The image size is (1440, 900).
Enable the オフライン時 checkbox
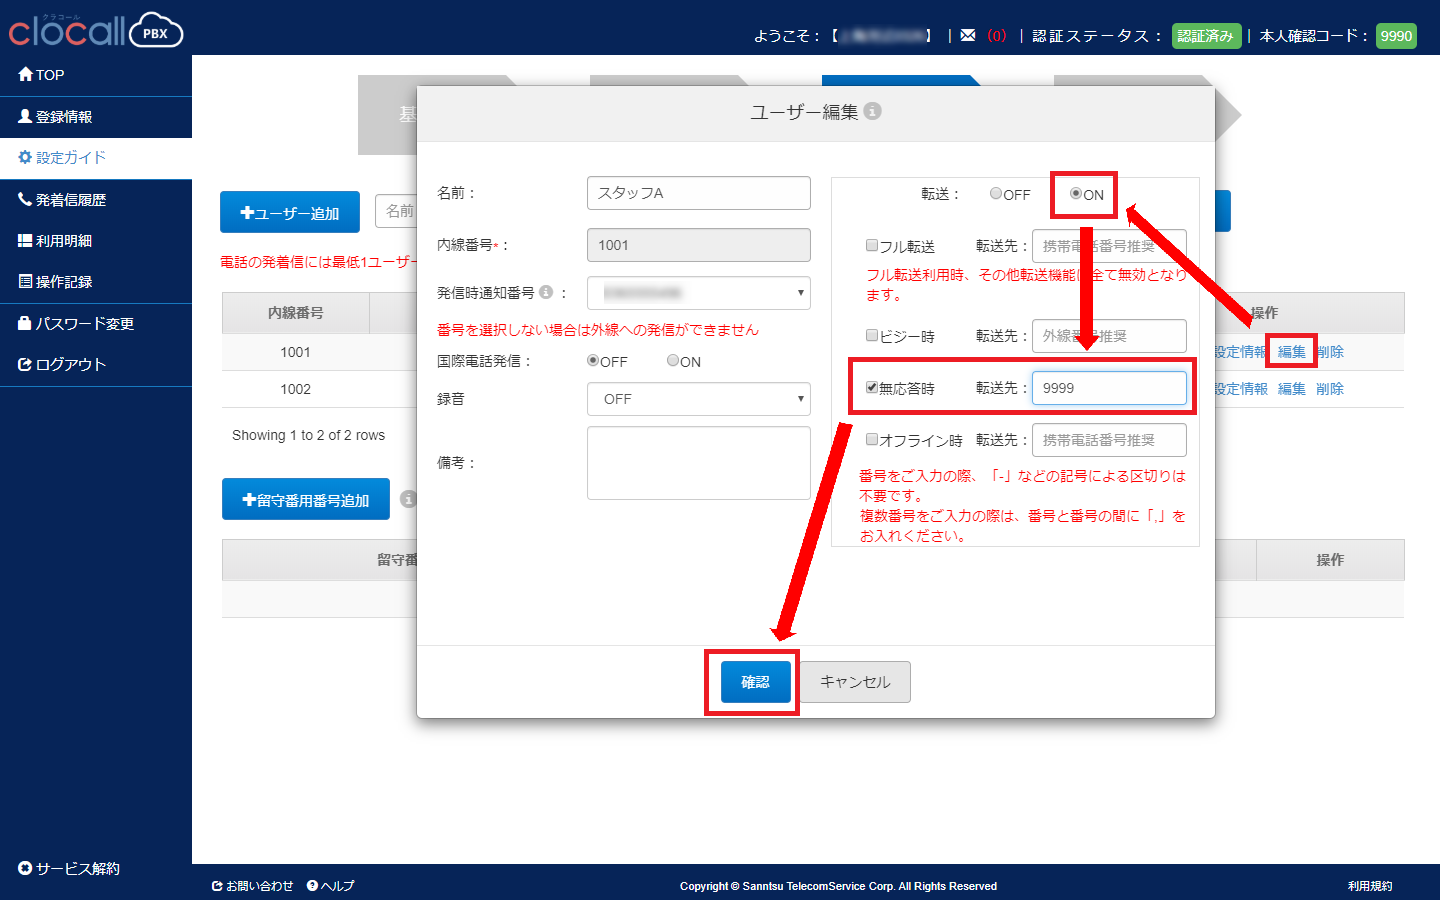pos(872,439)
